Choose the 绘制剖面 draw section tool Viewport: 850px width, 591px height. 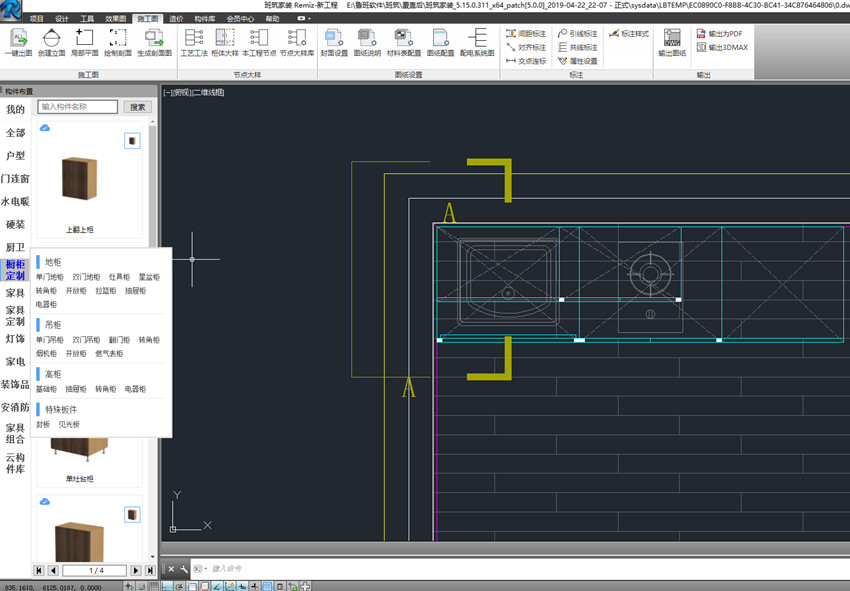(x=118, y=42)
